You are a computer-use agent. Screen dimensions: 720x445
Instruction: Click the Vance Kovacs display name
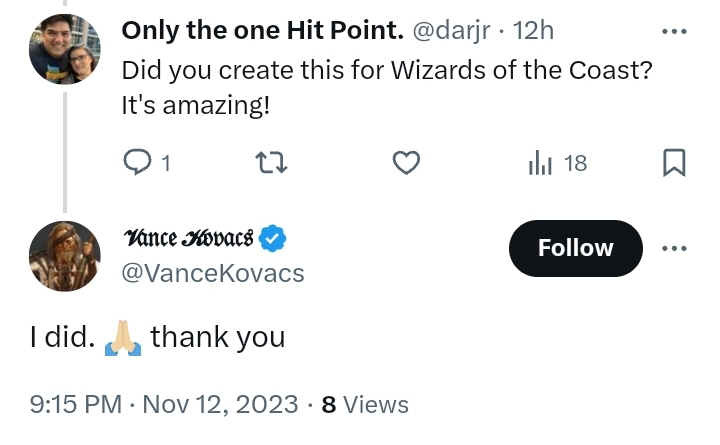[x=188, y=238]
